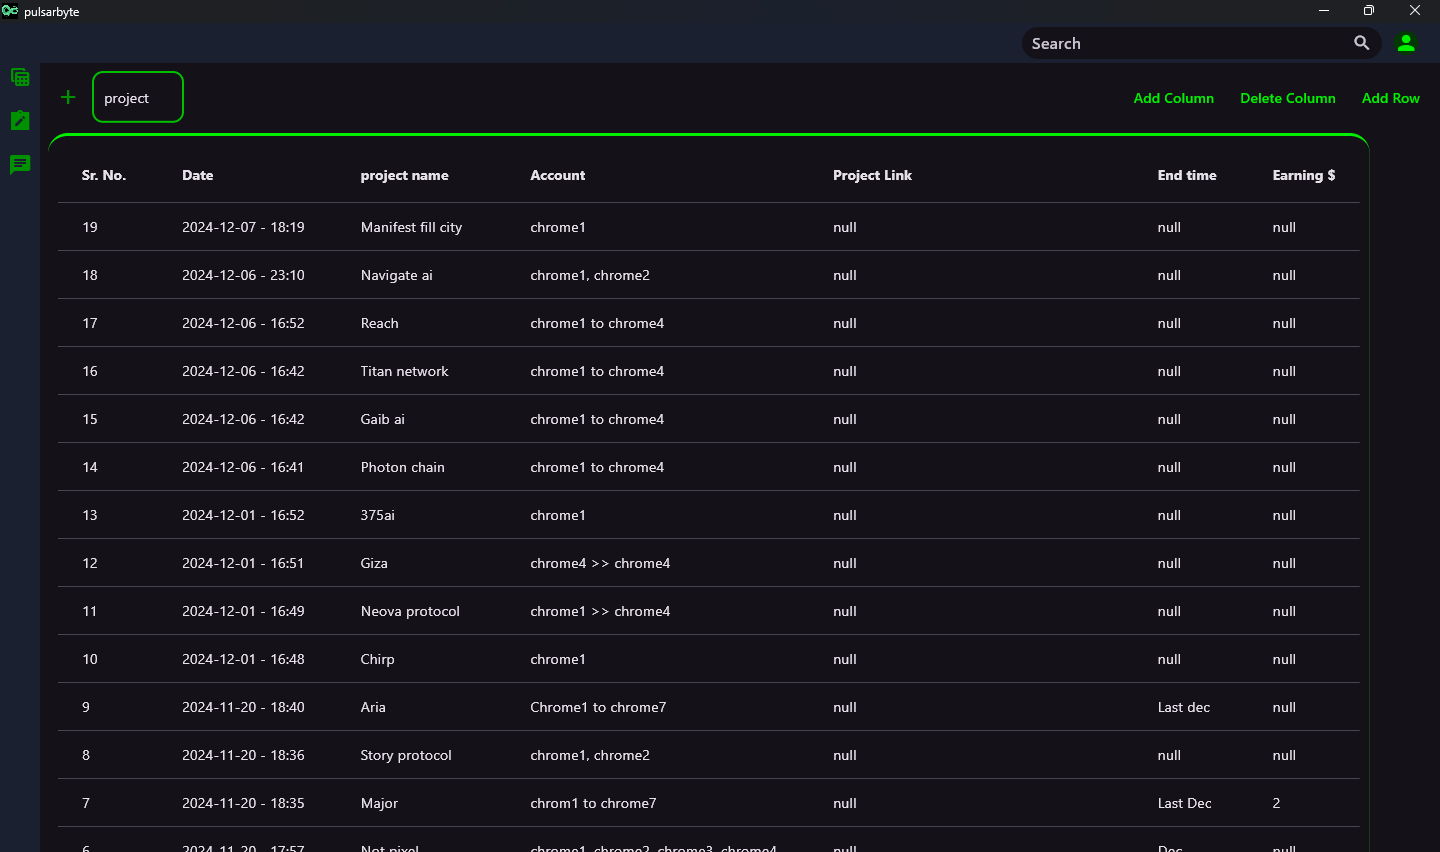
Task: Click serial number 13
Action: click(90, 515)
